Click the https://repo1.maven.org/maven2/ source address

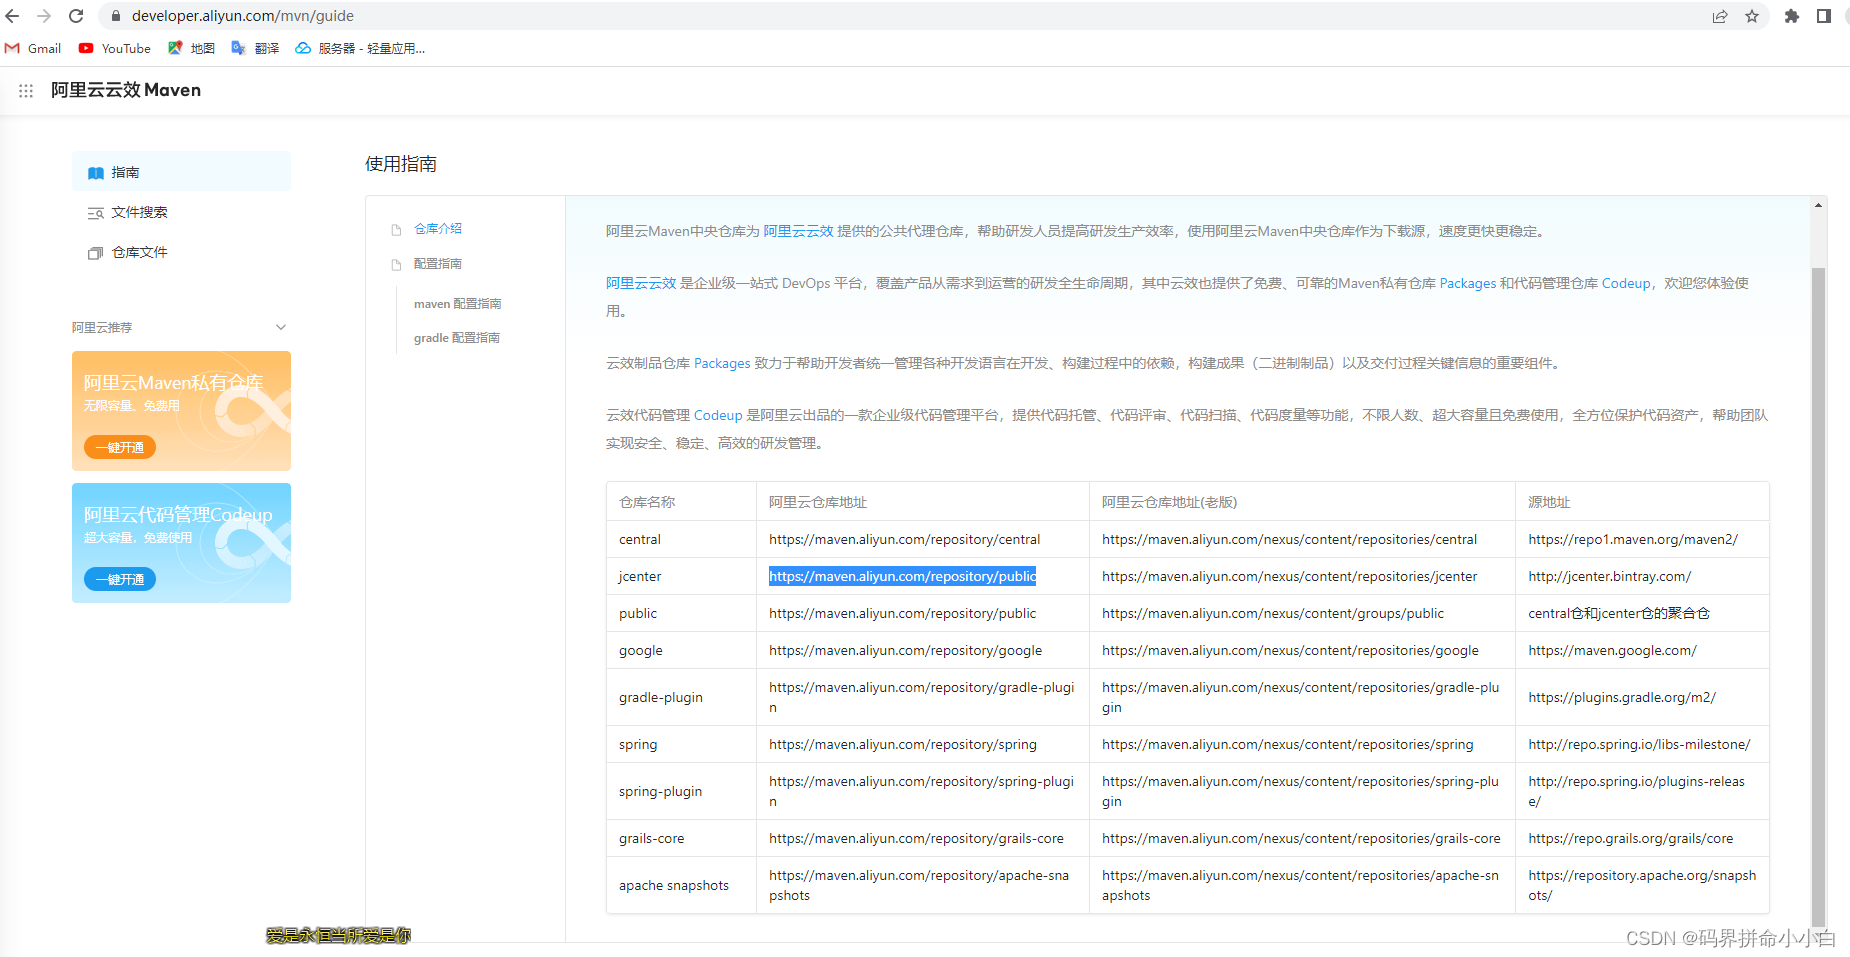(1633, 539)
